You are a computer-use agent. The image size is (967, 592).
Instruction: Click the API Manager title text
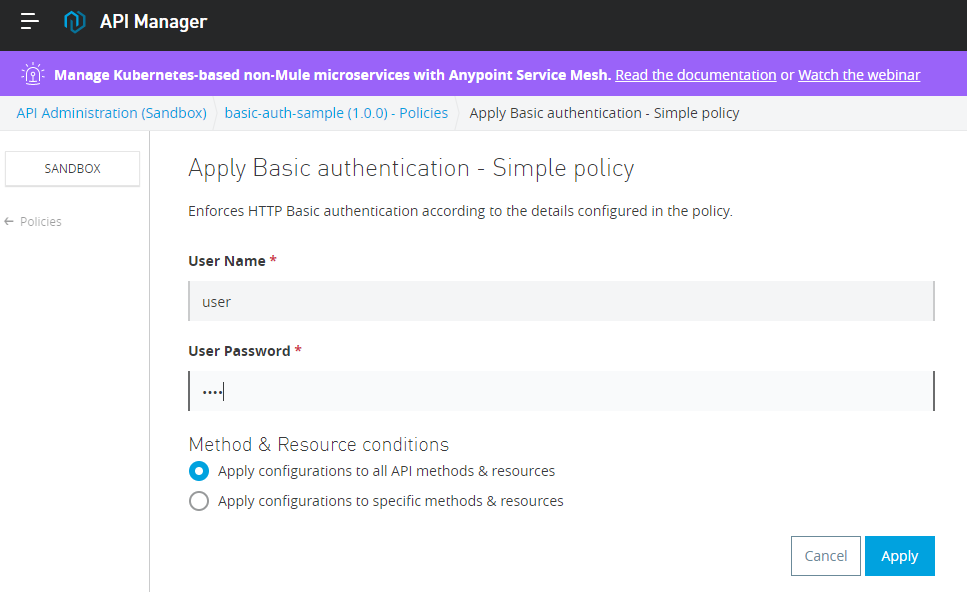point(154,22)
